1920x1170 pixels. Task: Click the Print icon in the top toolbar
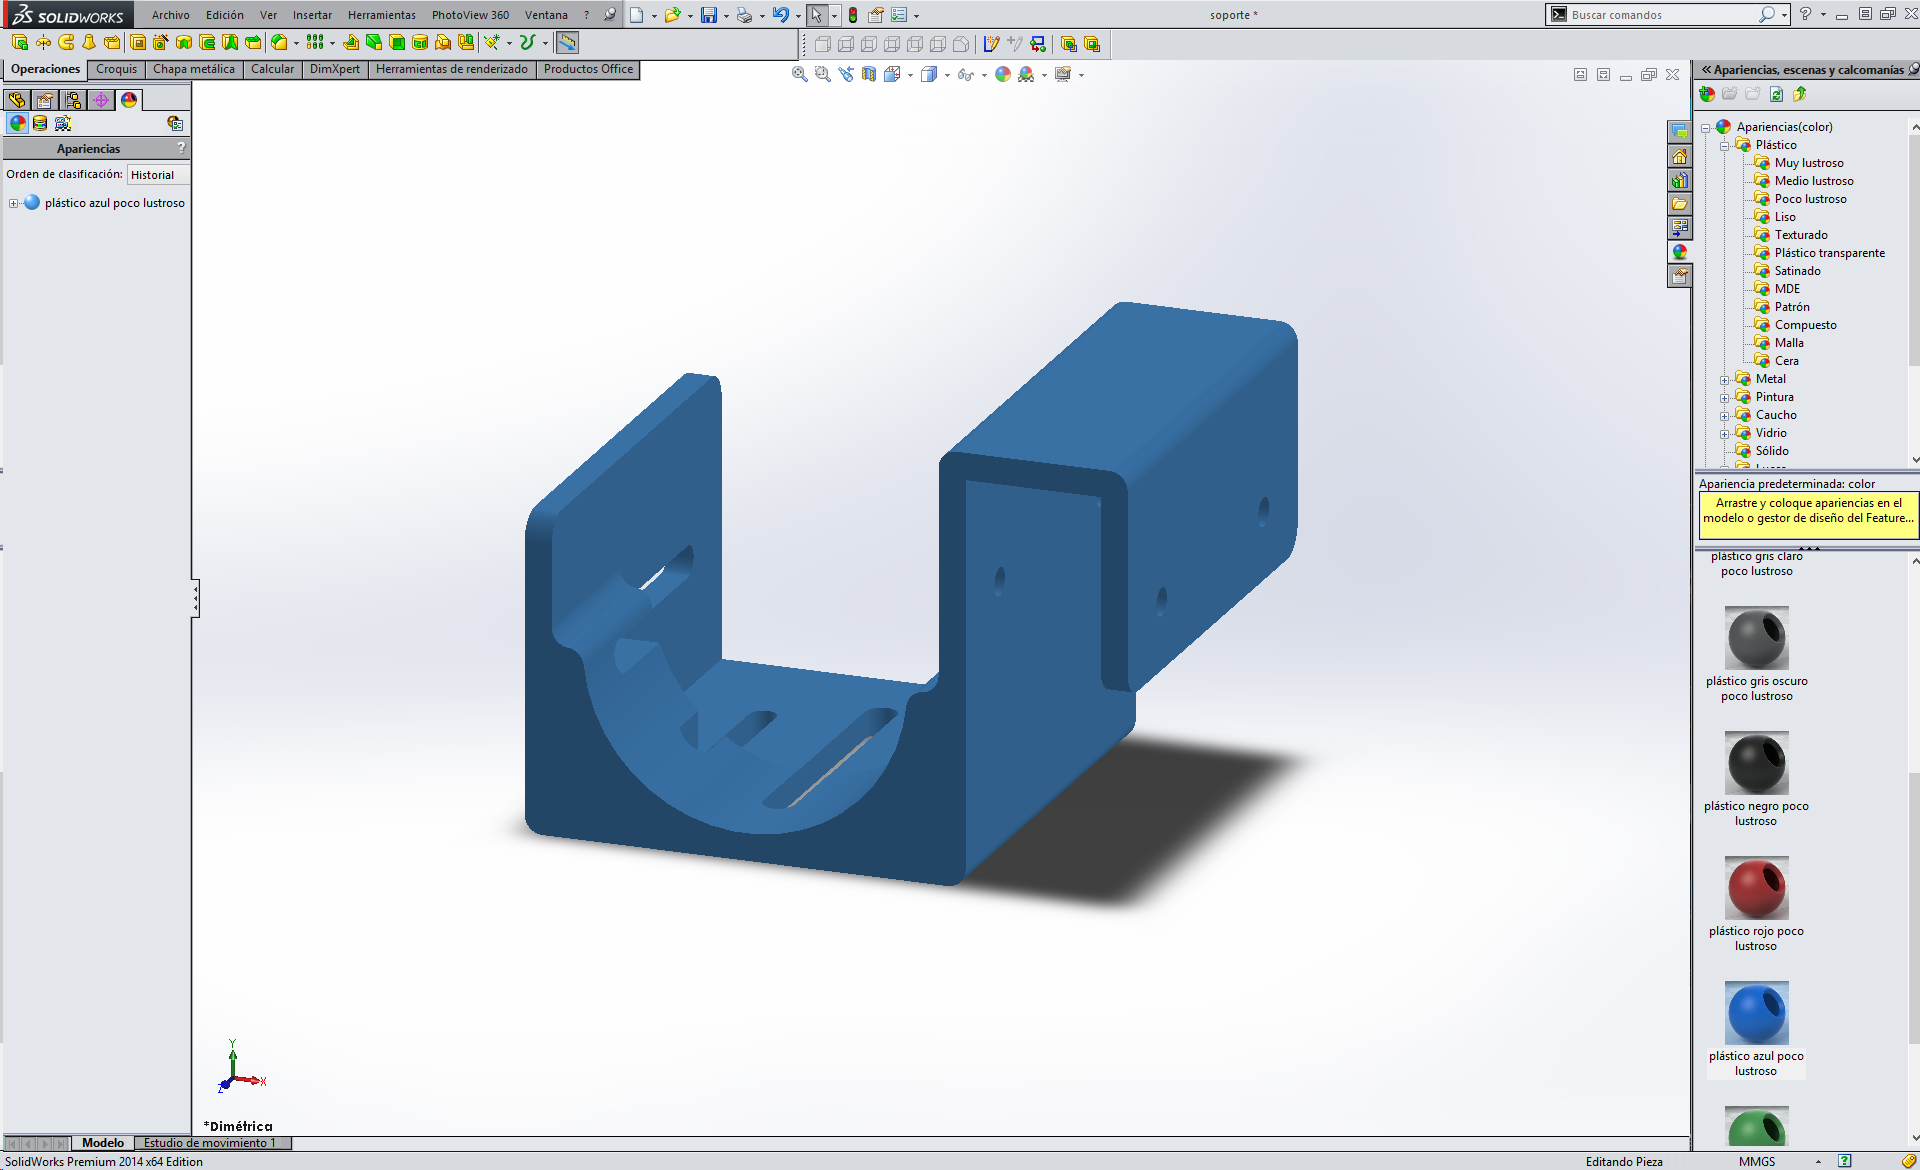tap(744, 15)
